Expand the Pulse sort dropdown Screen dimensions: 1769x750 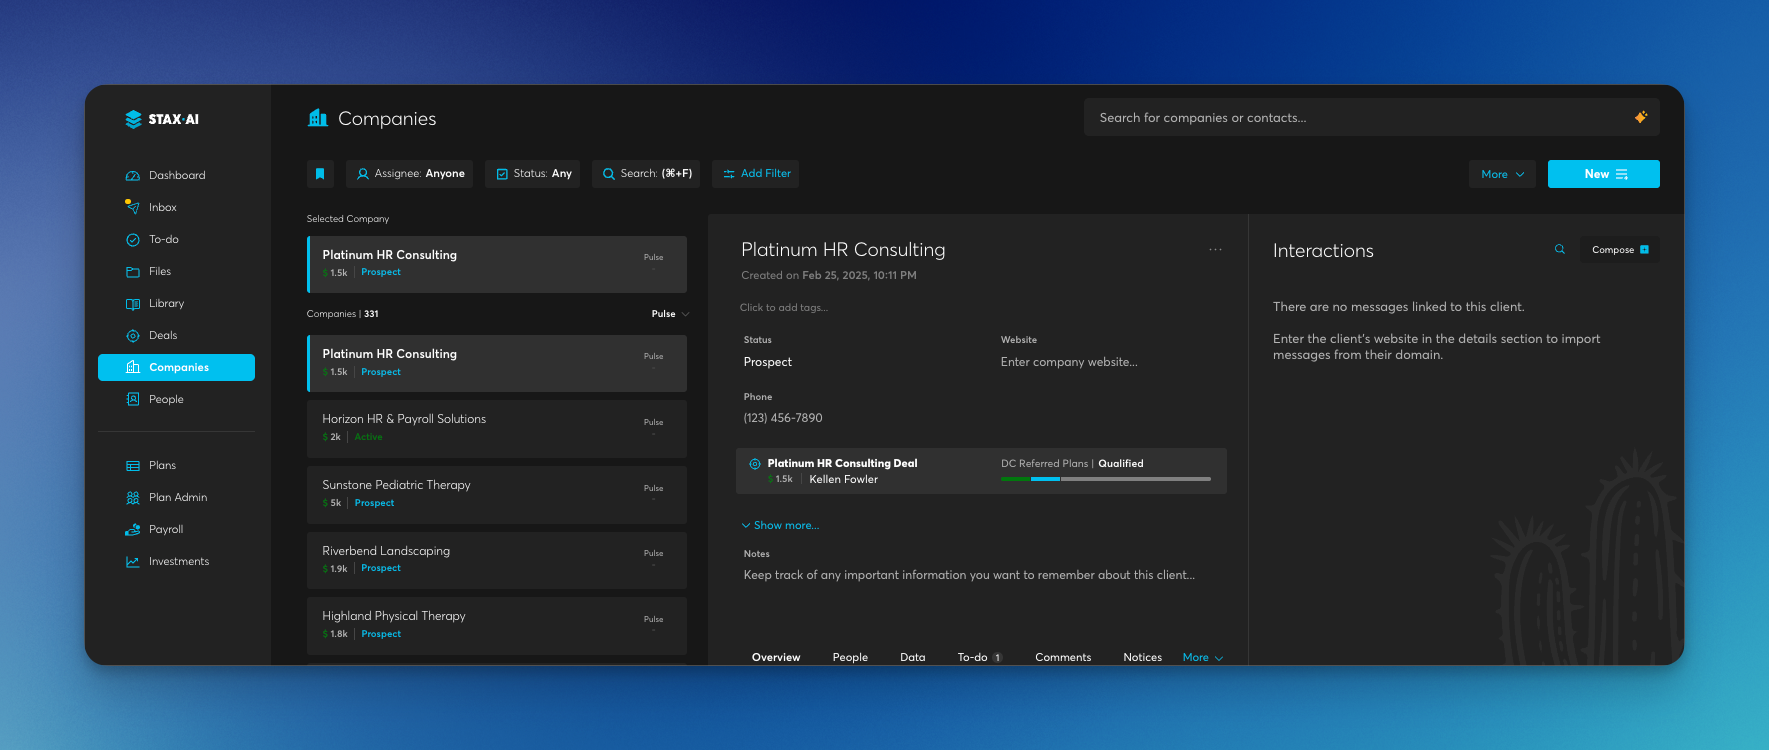tap(670, 314)
